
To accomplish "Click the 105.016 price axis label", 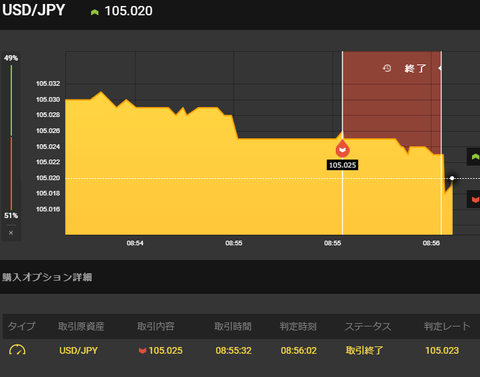I will 48,209.
